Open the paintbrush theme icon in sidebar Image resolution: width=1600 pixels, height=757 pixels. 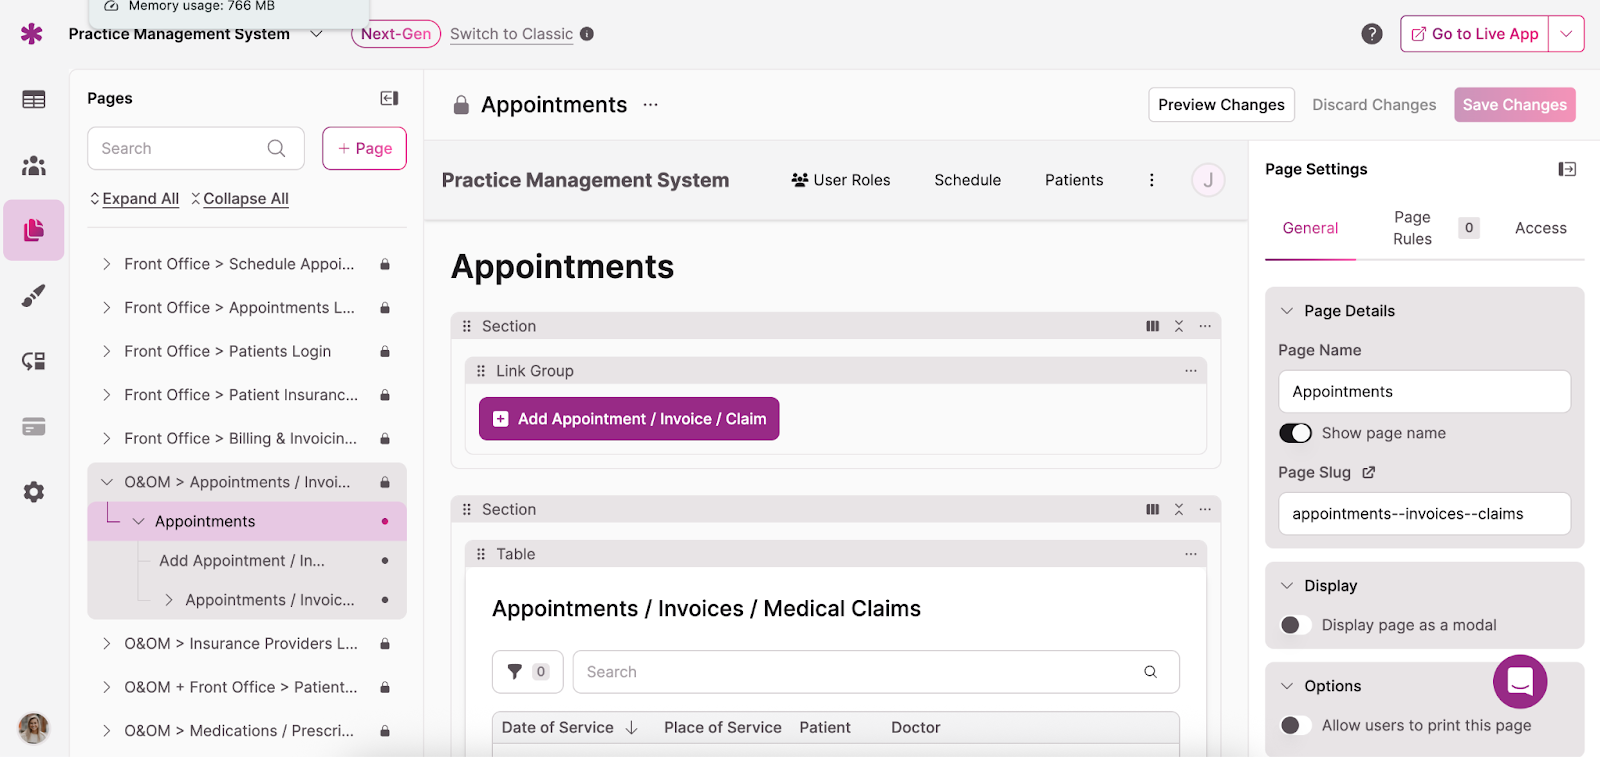pyautogui.click(x=34, y=295)
